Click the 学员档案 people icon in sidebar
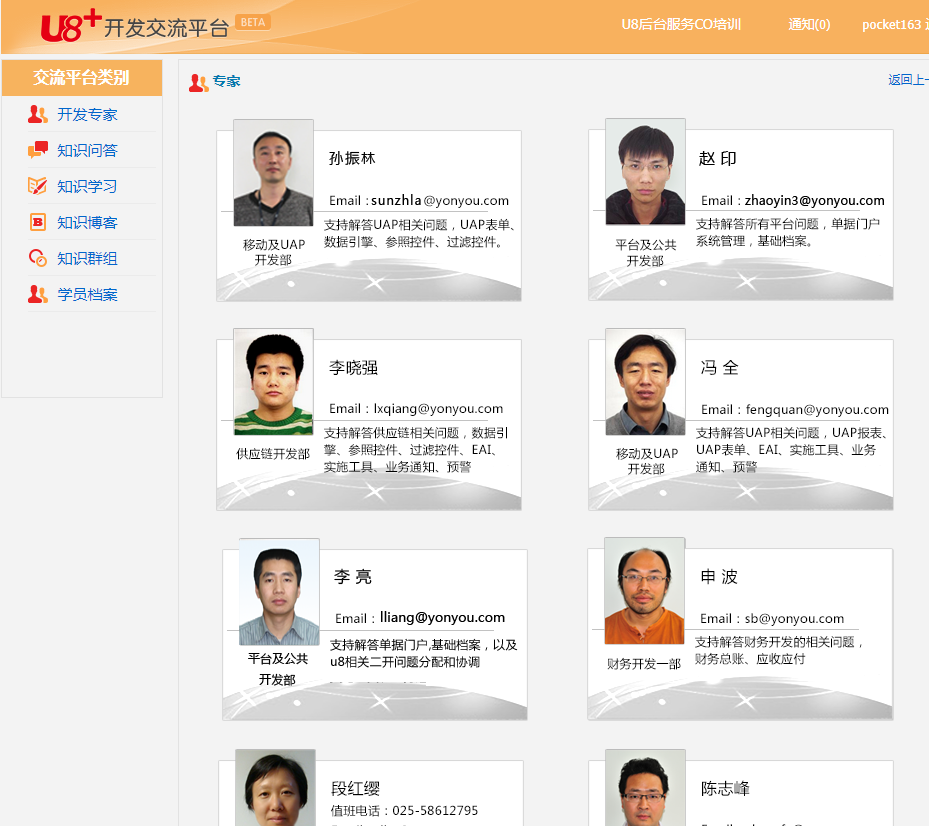Screen dimensions: 929x826 [x=37, y=294]
